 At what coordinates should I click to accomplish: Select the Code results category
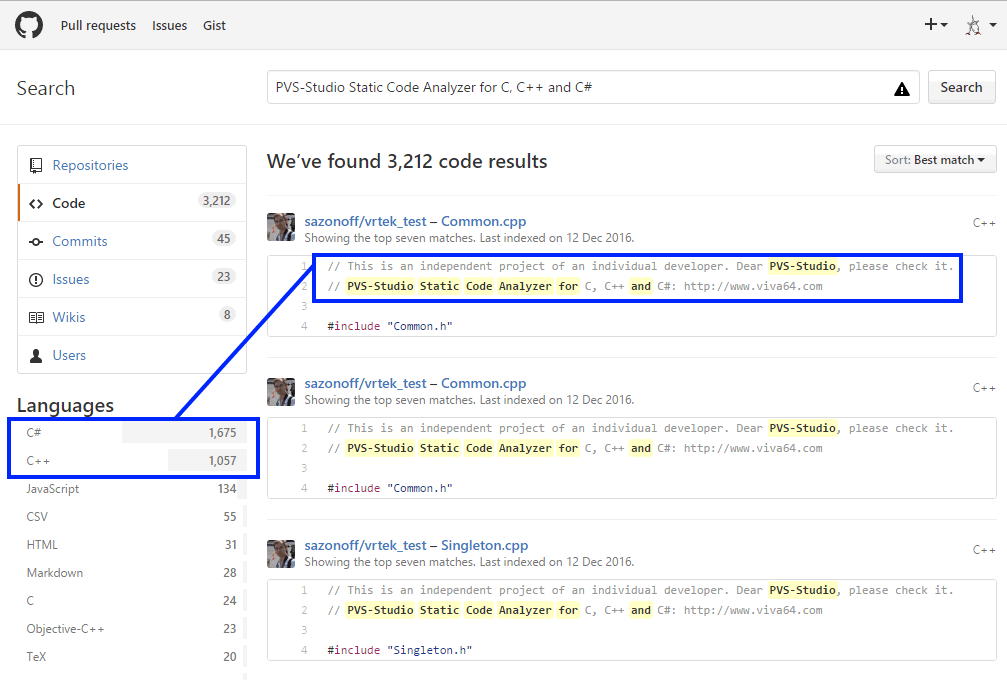click(x=132, y=203)
